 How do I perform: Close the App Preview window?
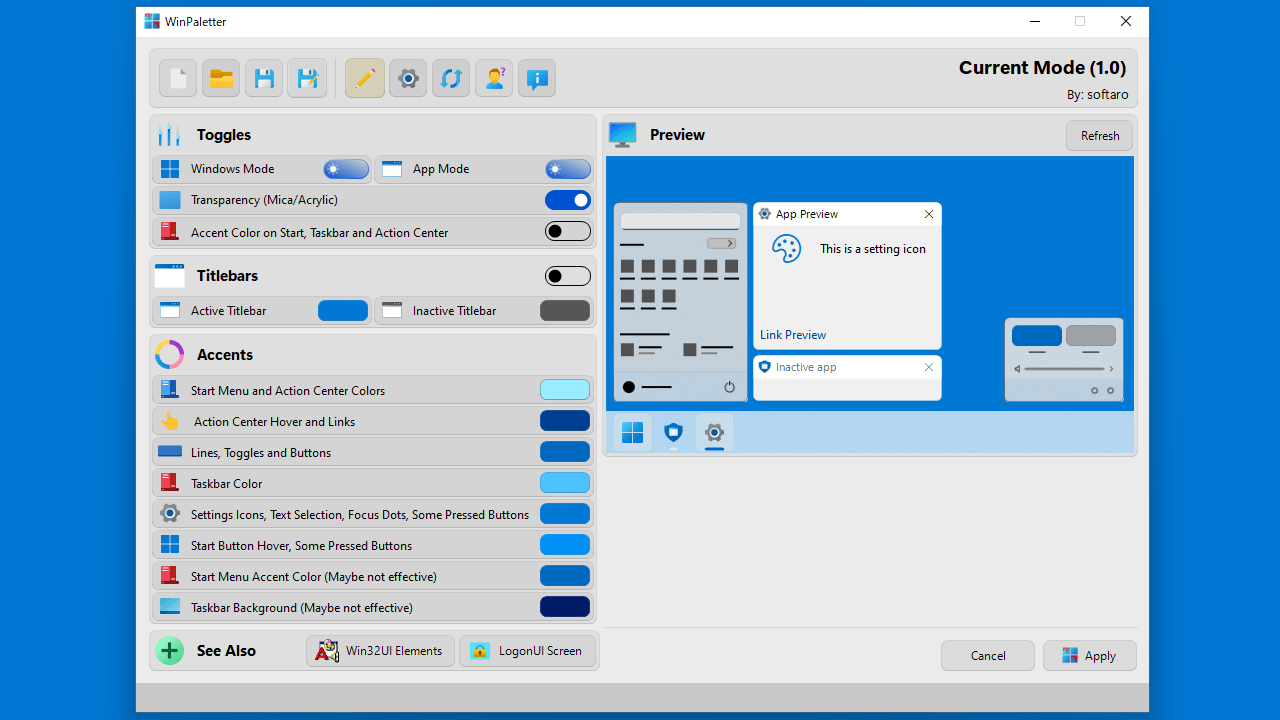[929, 214]
